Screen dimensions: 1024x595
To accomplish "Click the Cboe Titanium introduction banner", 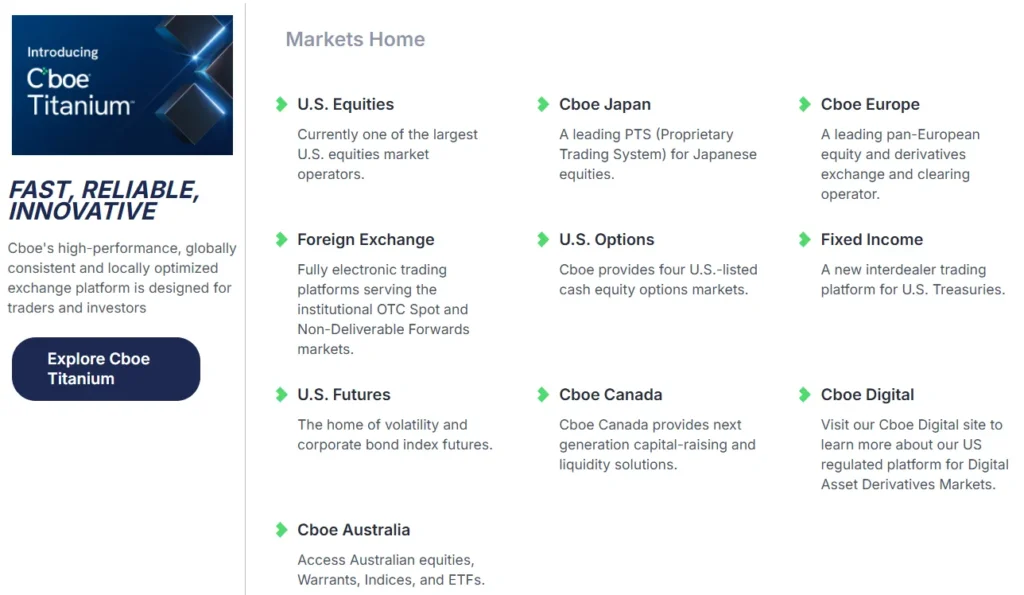I will click(x=122, y=84).
